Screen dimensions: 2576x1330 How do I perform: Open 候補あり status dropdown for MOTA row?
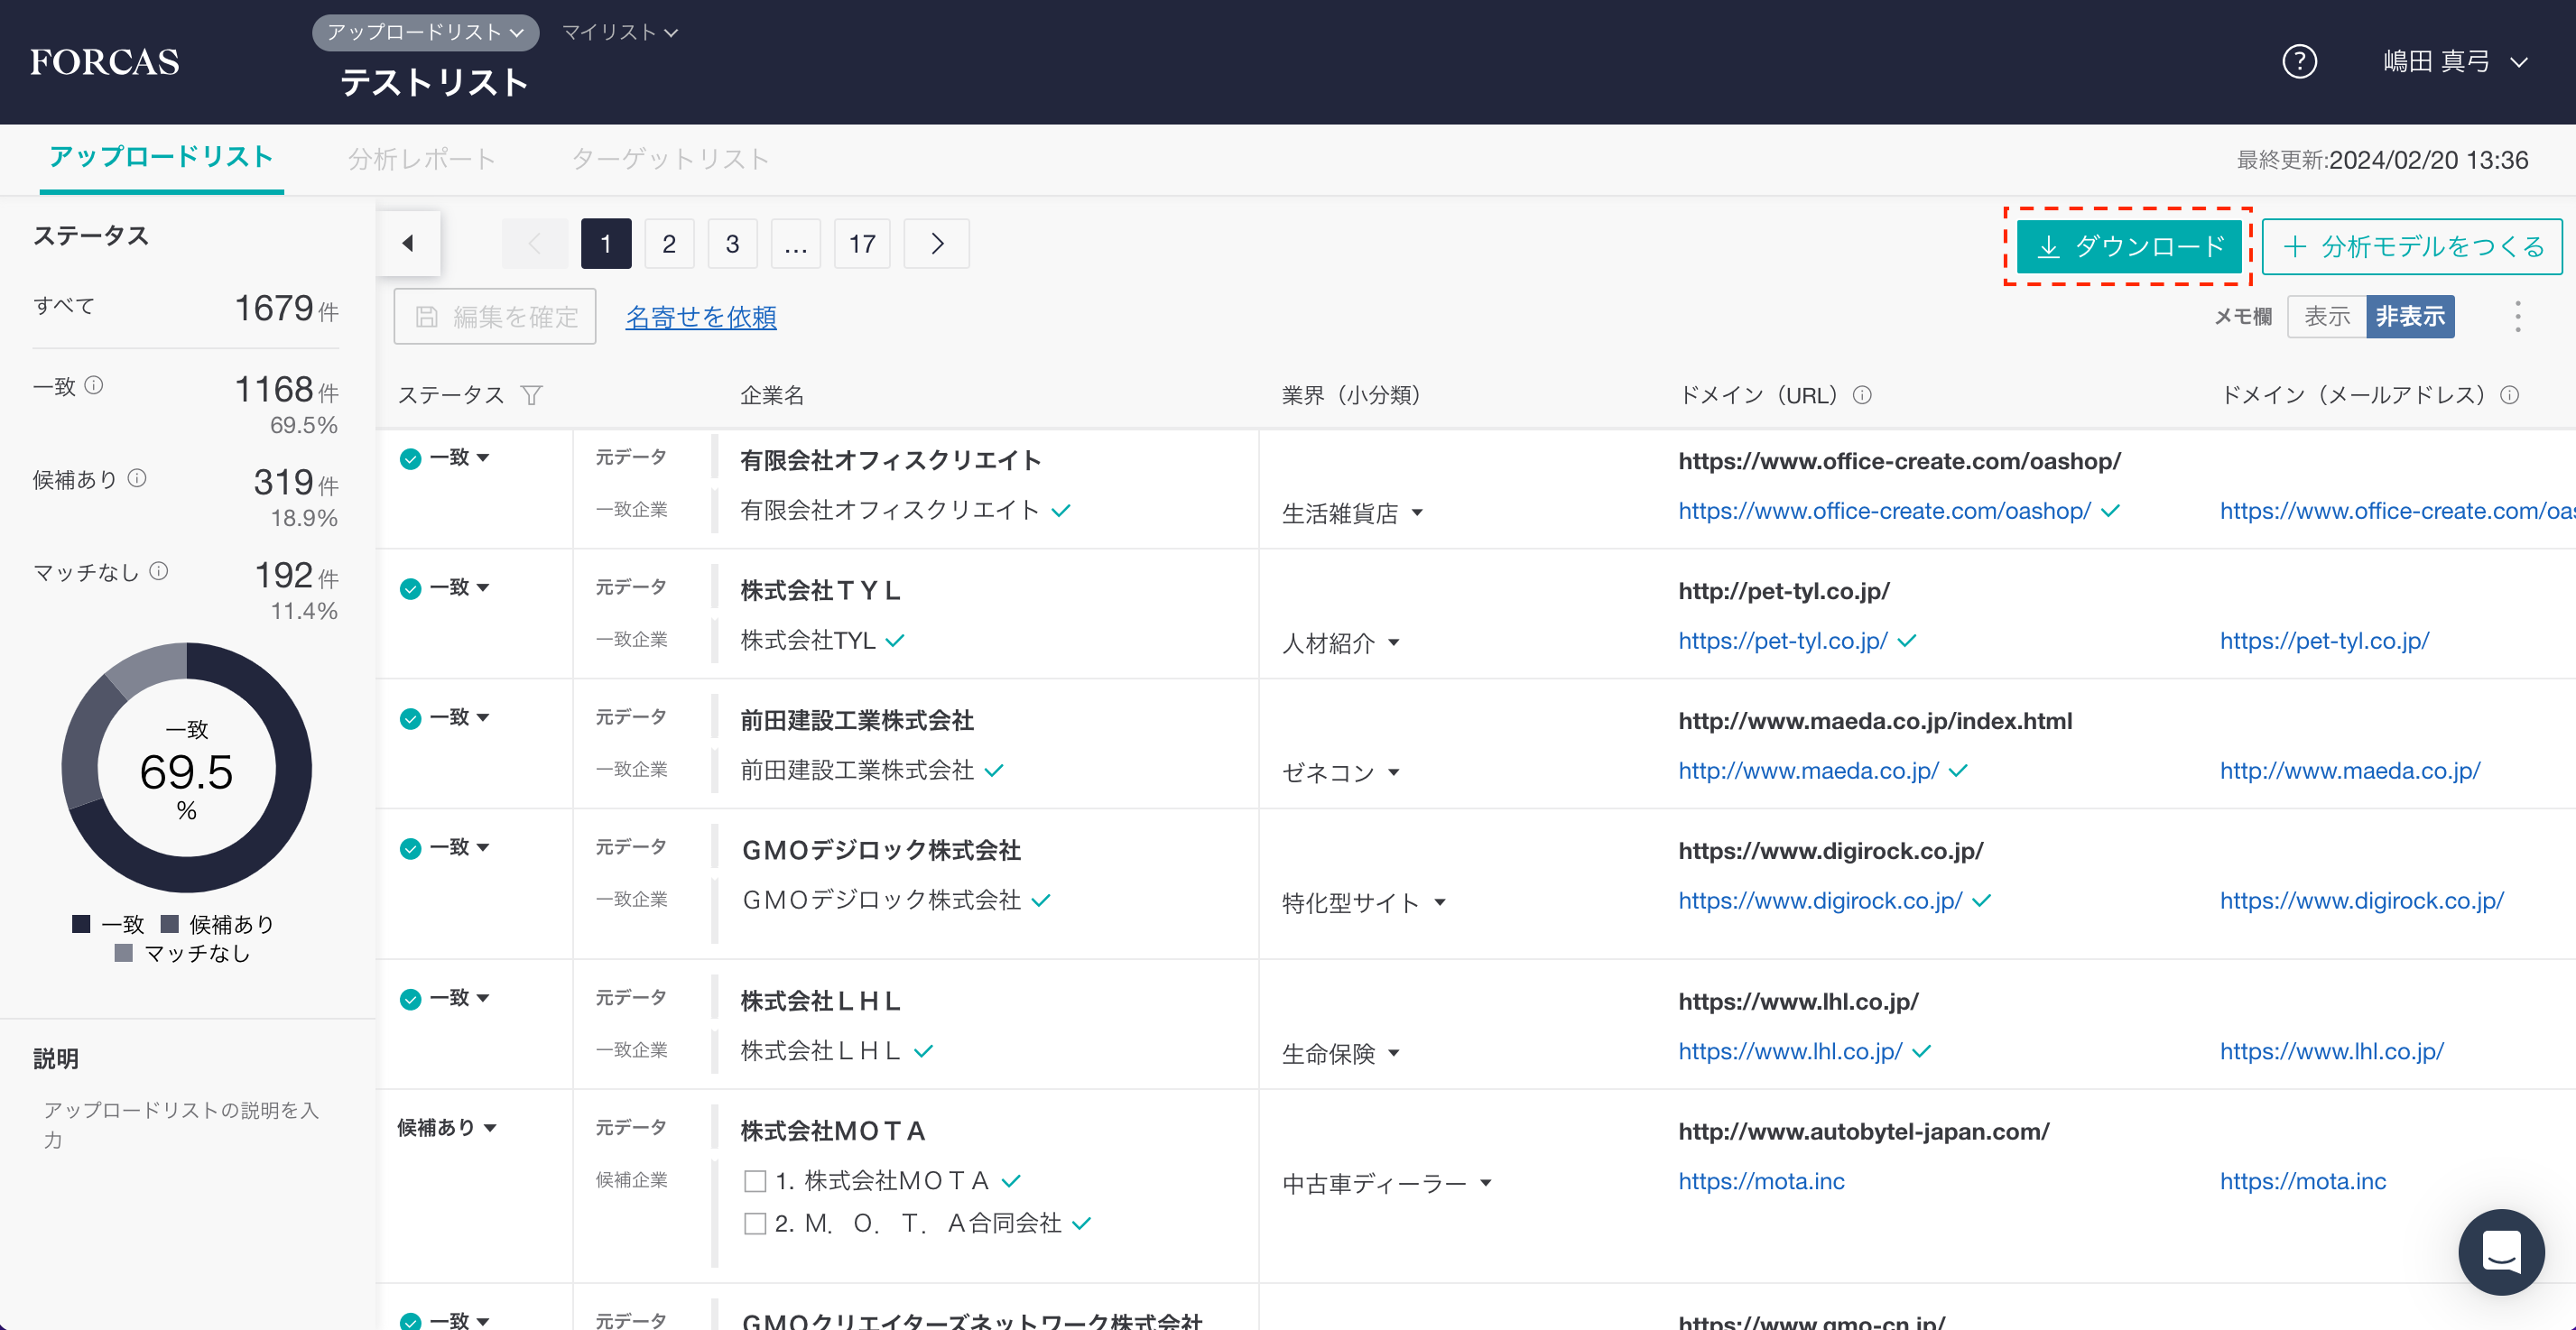point(447,1128)
